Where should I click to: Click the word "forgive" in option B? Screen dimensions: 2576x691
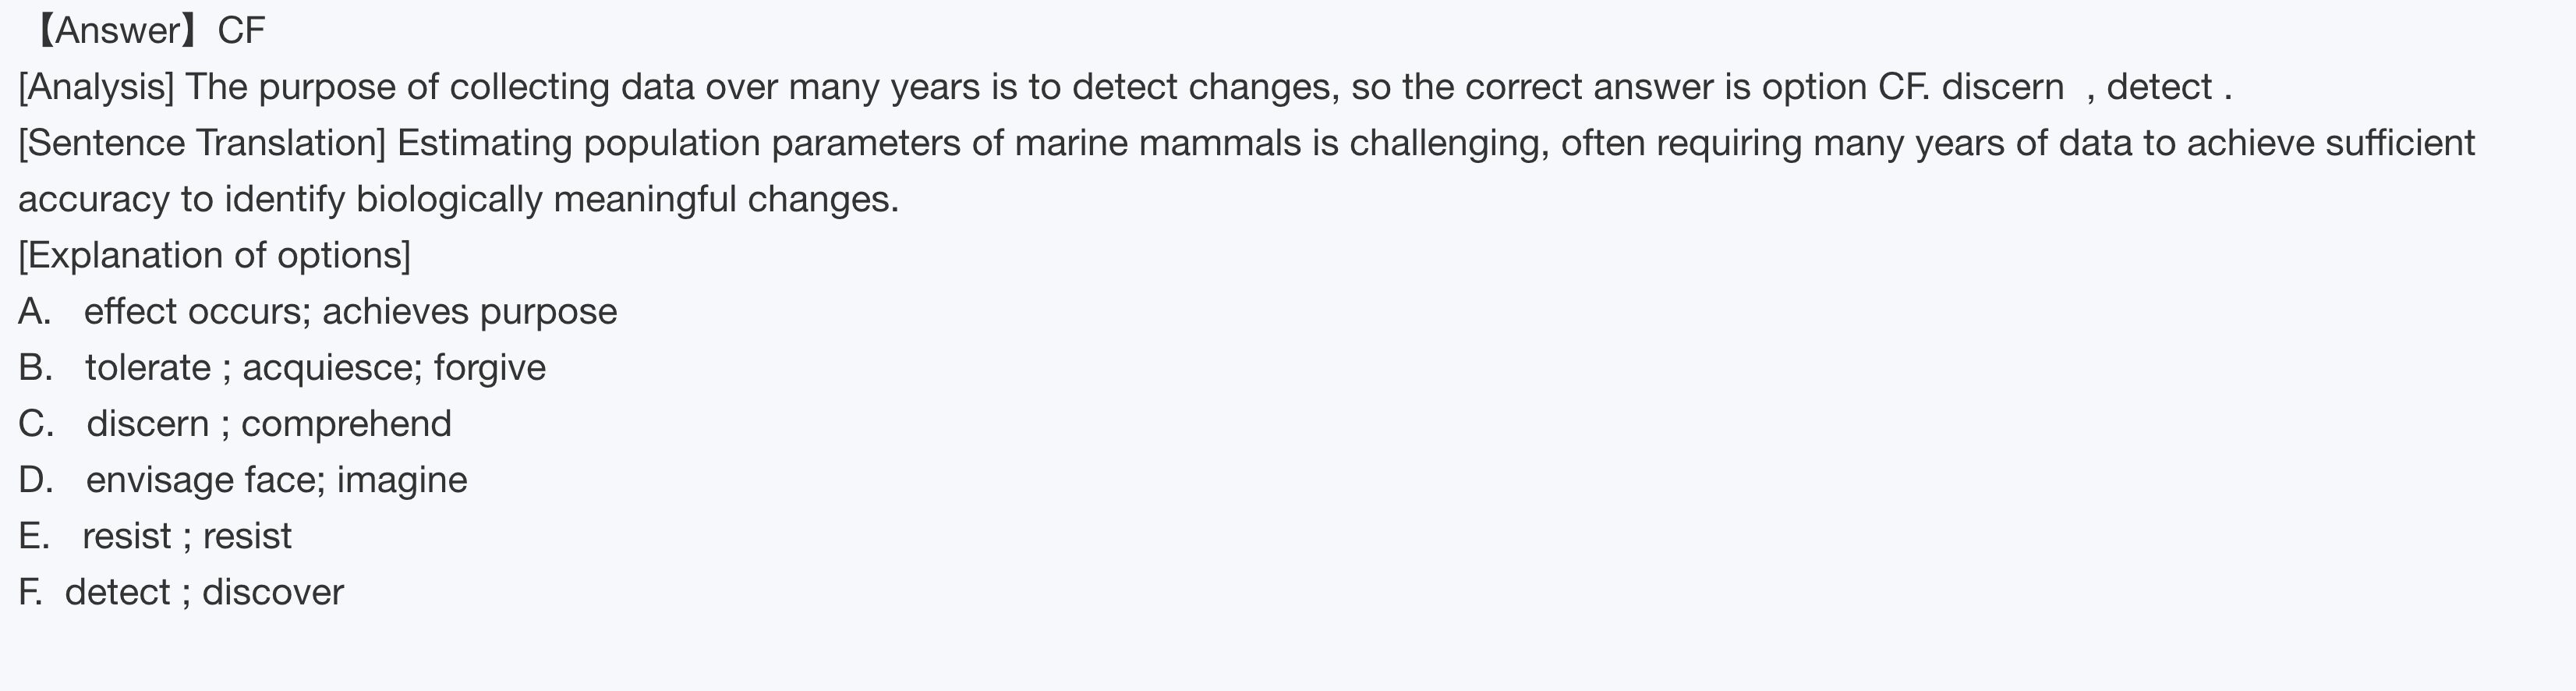coord(490,367)
